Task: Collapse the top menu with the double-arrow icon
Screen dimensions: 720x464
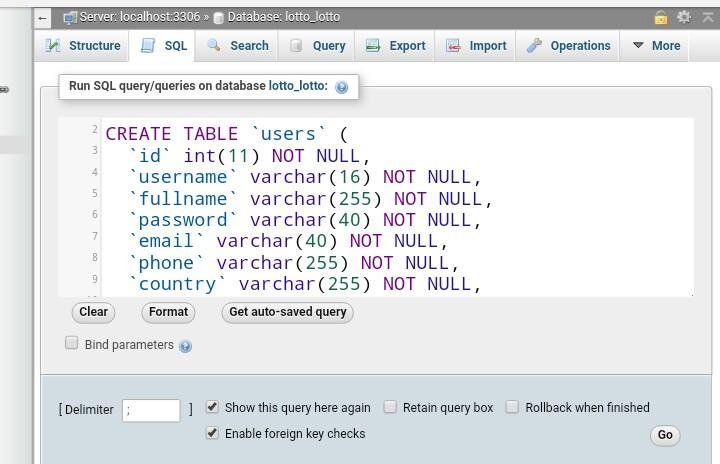Action: (707, 17)
